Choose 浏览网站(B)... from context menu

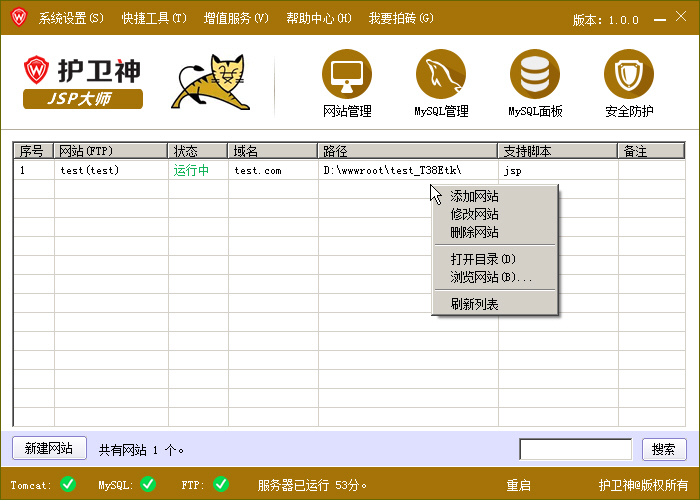(x=495, y=277)
